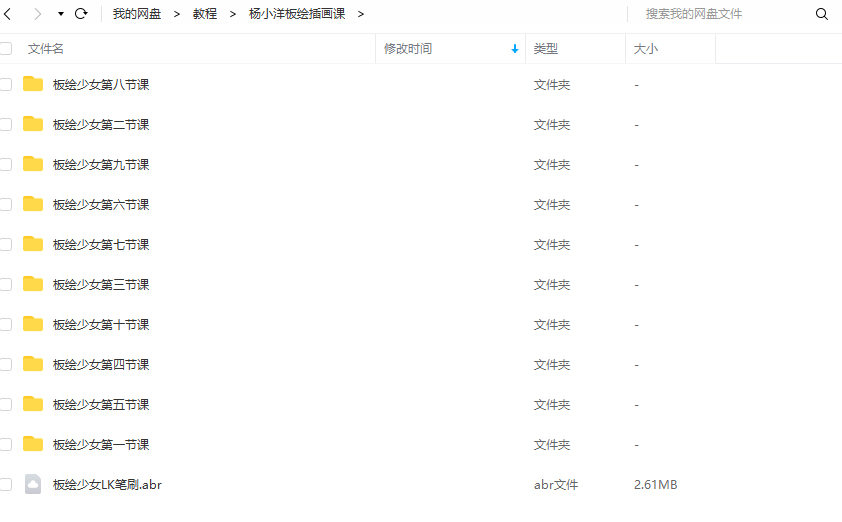Sort by the 类型 column header
The height and width of the screenshot is (522, 842).
(546, 49)
